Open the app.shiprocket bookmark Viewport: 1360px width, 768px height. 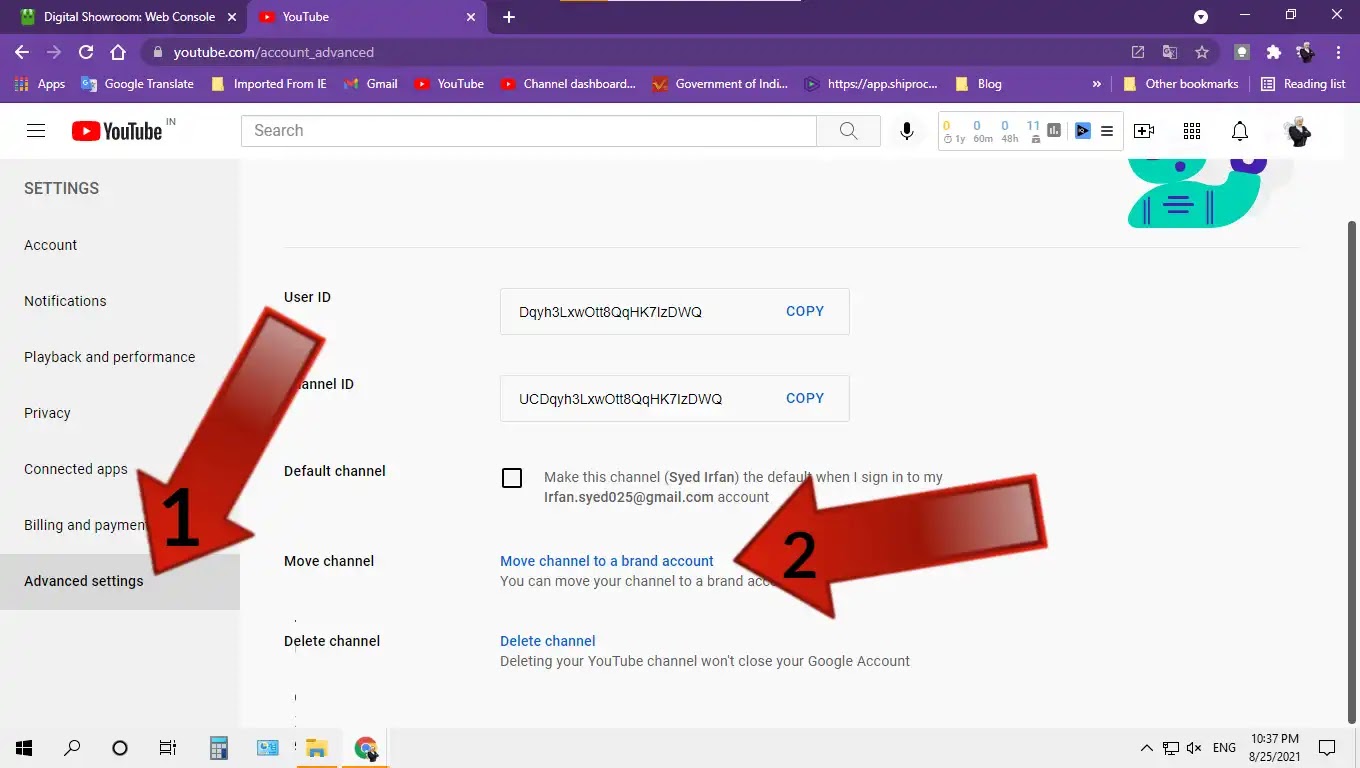872,84
